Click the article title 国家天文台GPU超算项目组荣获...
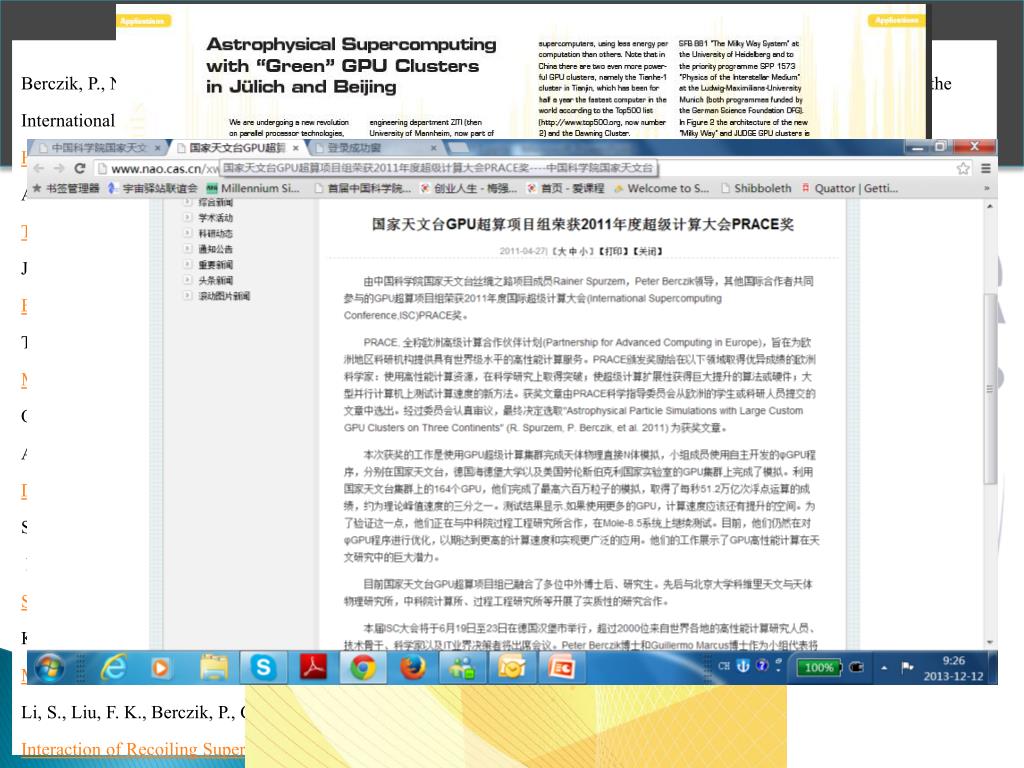The height and width of the screenshot is (768, 1024). (583, 224)
